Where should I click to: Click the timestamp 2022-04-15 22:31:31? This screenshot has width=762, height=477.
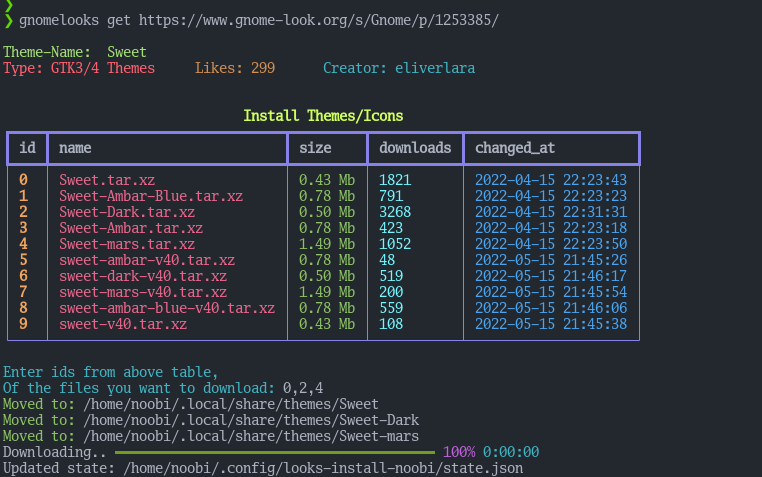(x=551, y=212)
